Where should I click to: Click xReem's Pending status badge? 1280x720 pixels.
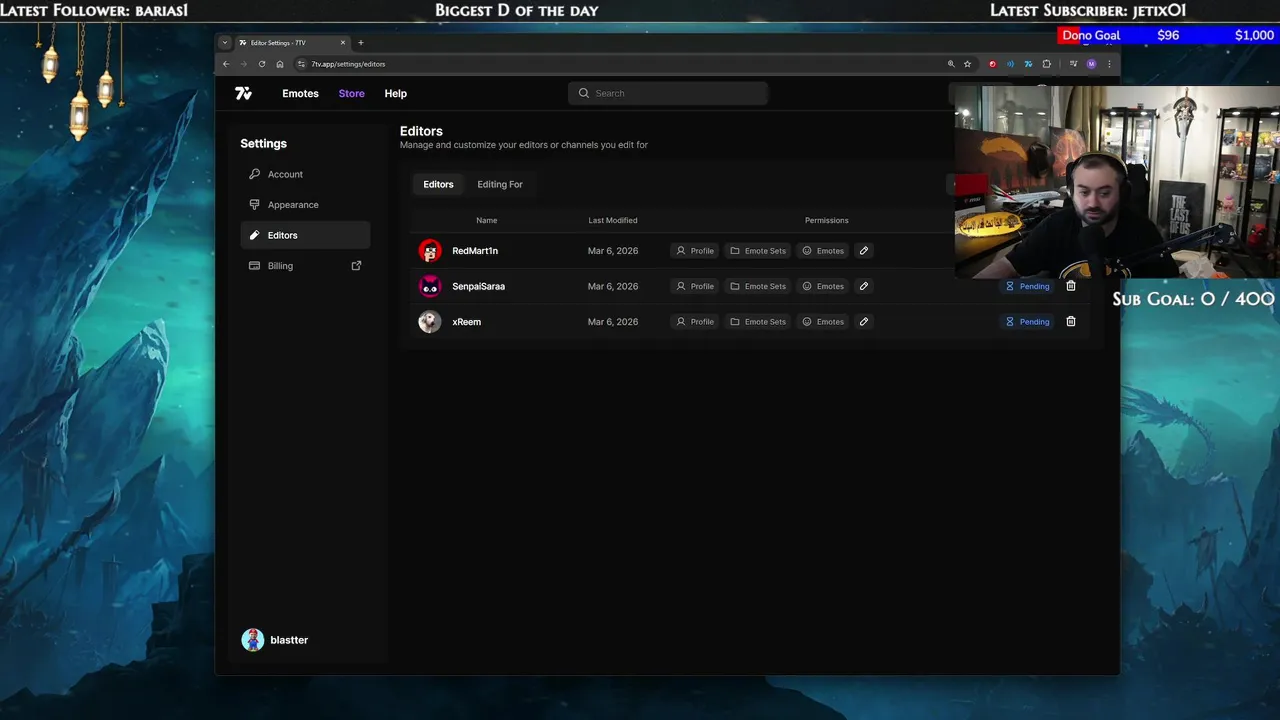click(x=1027, y=322)
